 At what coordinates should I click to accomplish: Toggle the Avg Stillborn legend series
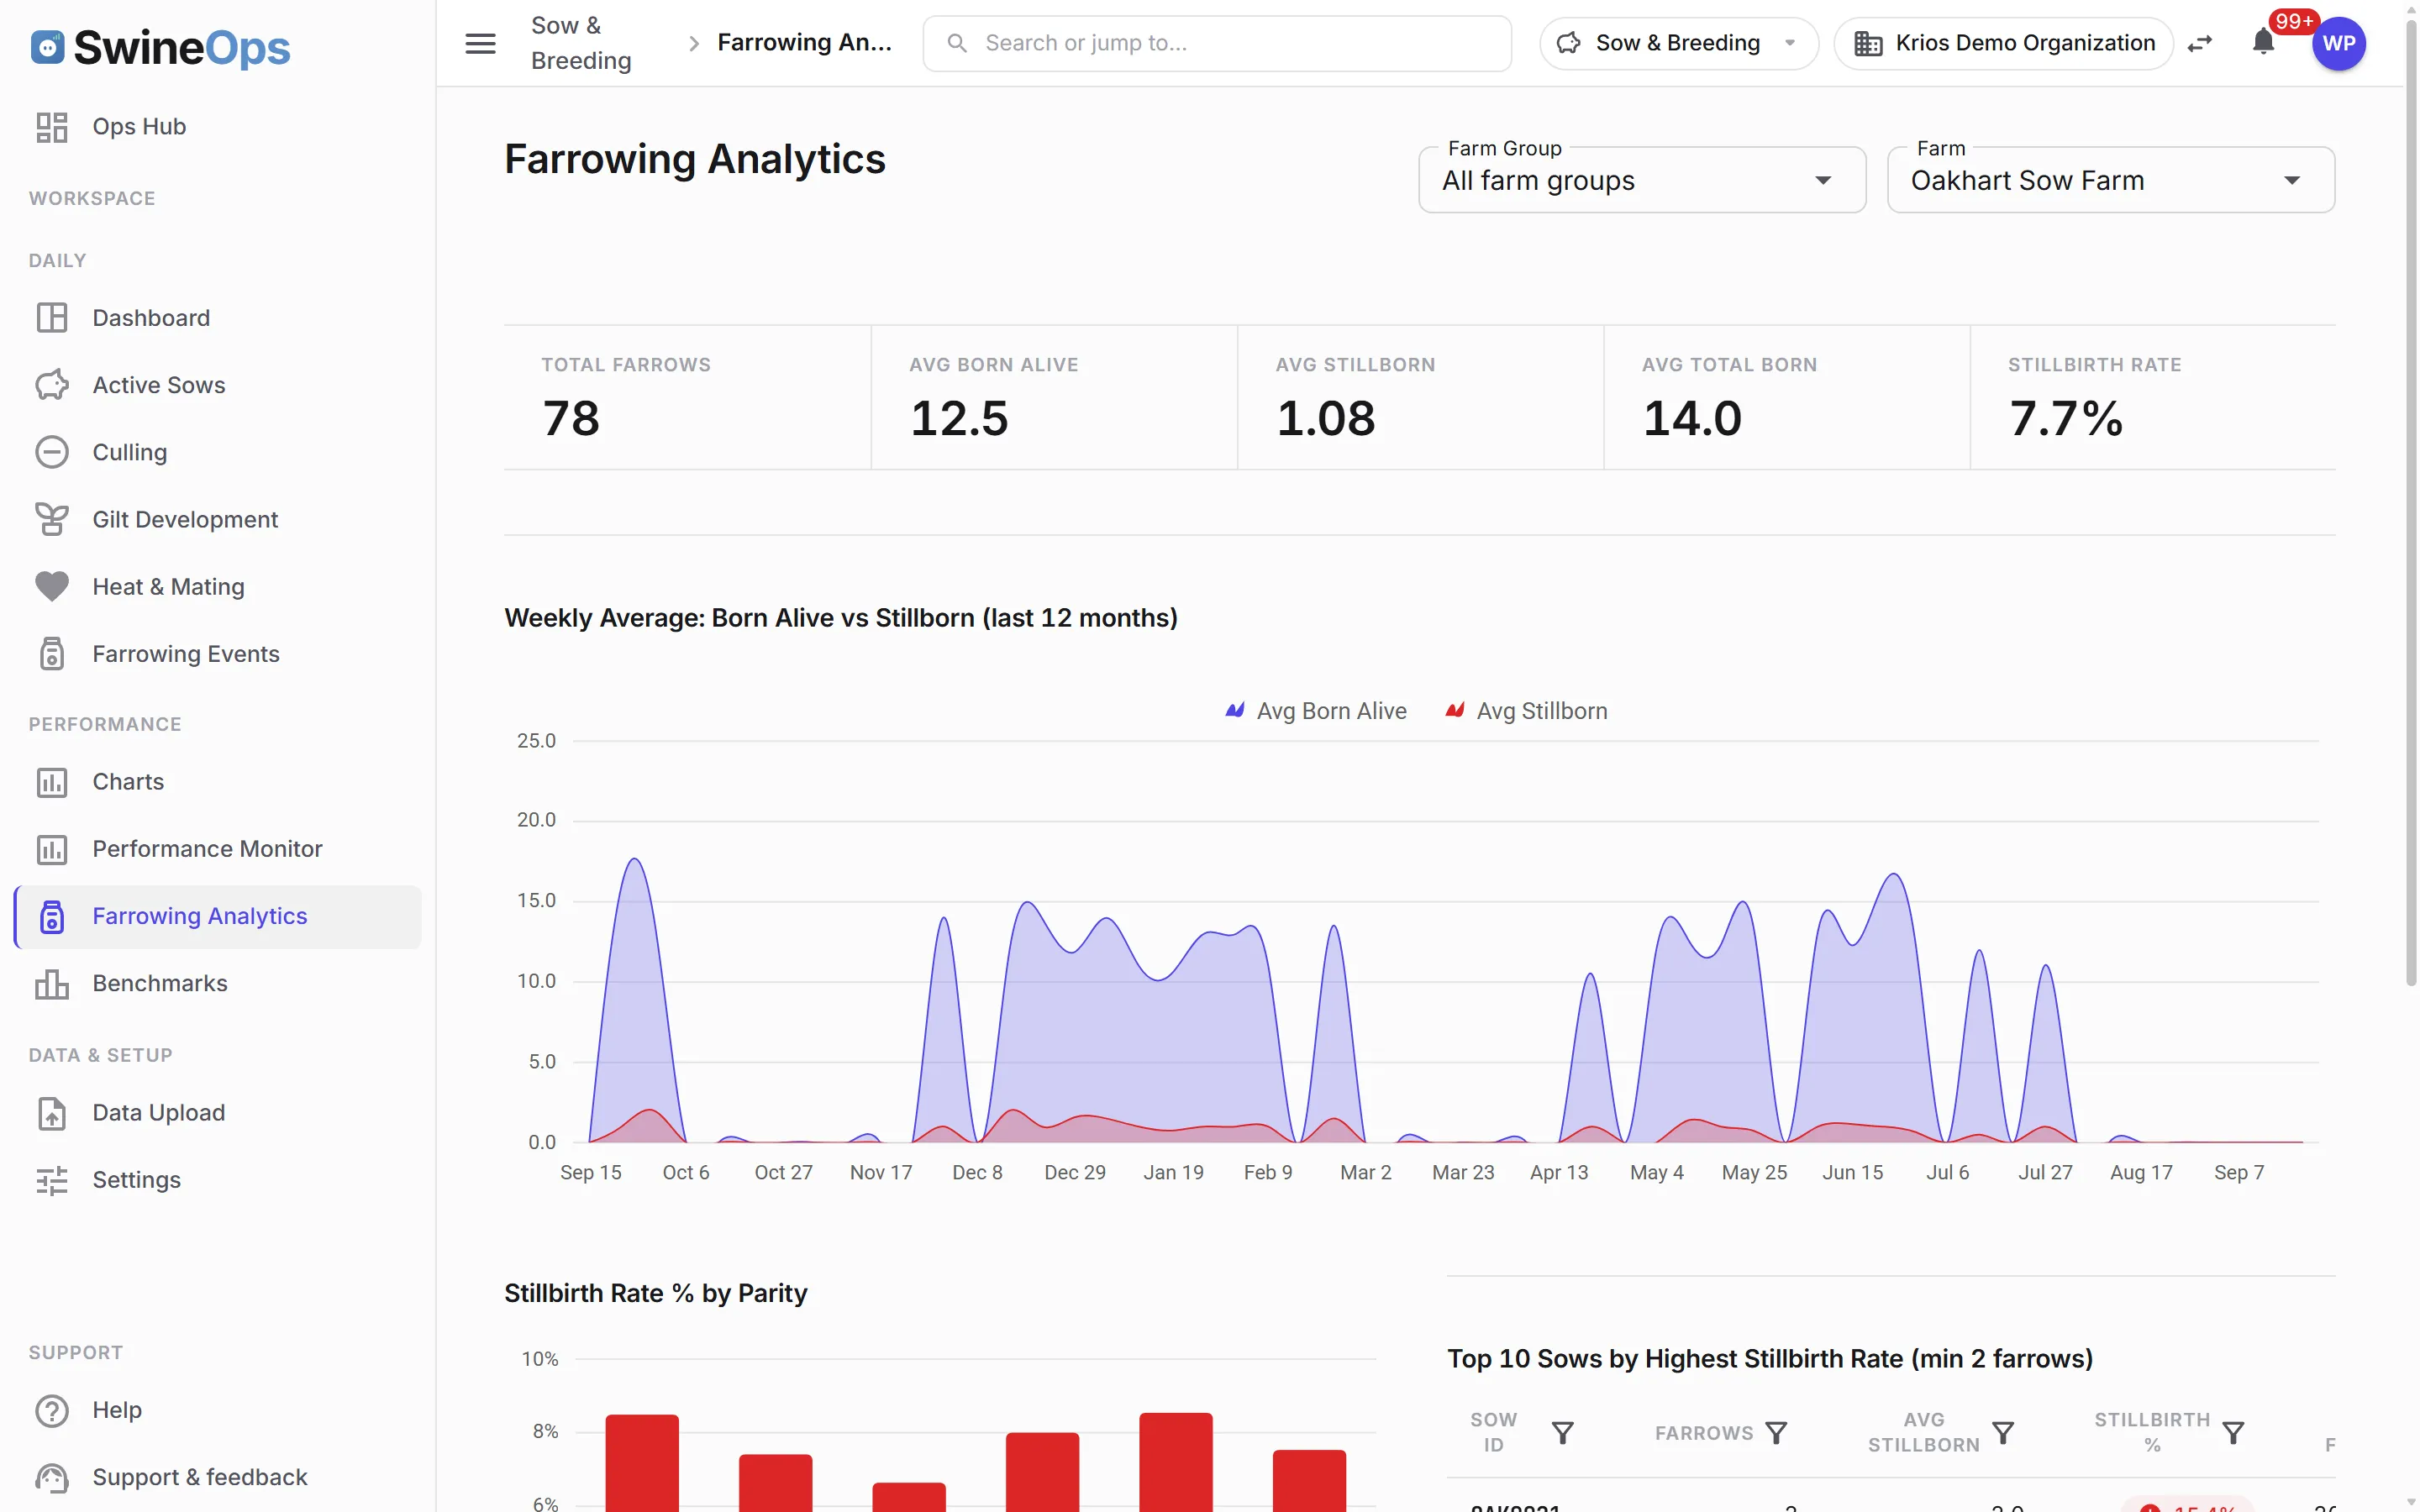click(1527, 711)
